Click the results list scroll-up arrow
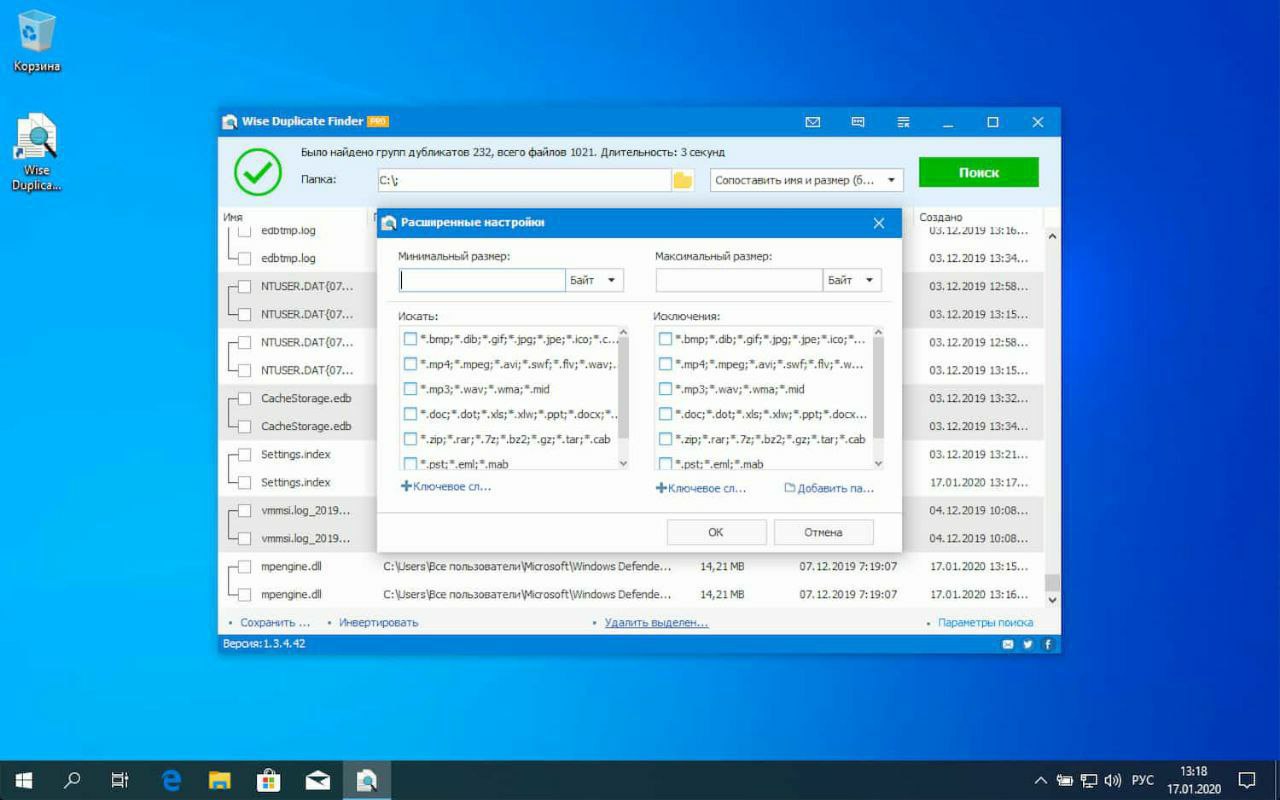 click(1052, 236)
